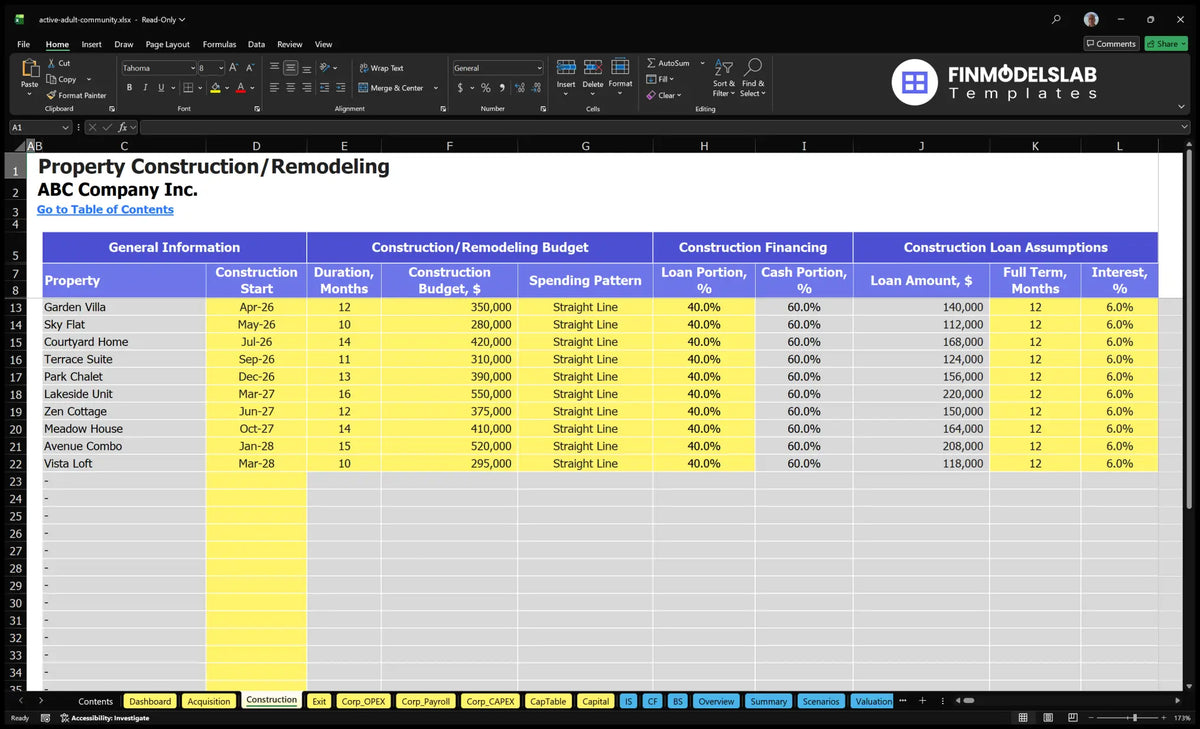Switch to the Insert ribbon tab
The width and height of the screenshot is (1200, 729).
[x=91, y=44]
